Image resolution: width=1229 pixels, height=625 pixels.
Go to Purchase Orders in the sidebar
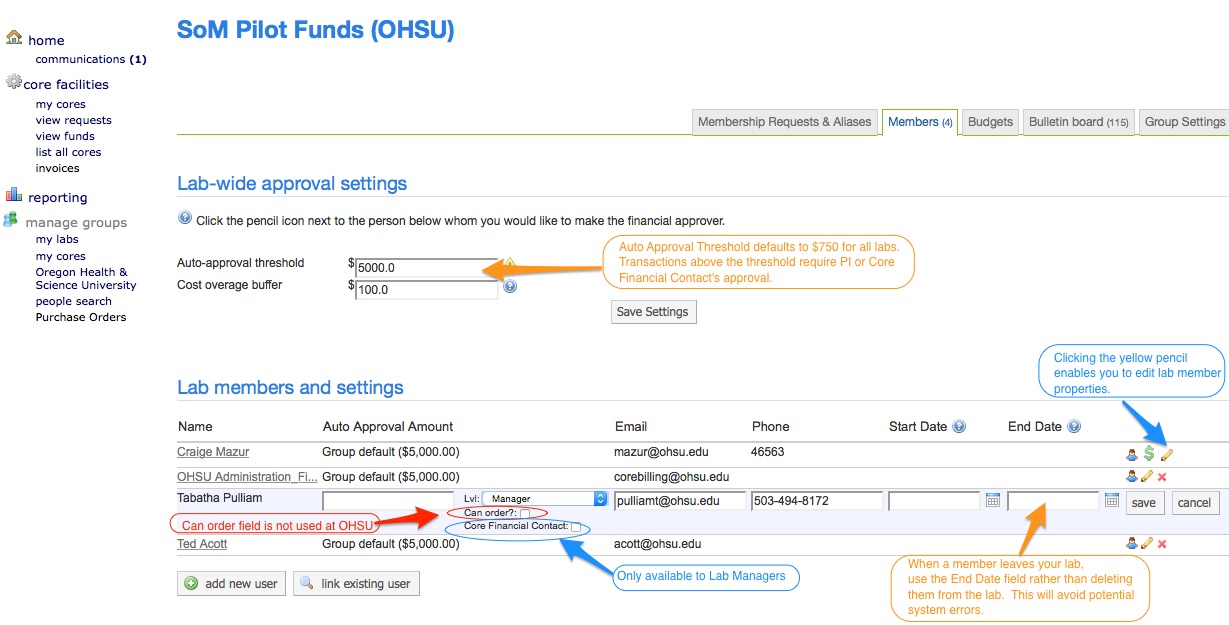[81, 317]
